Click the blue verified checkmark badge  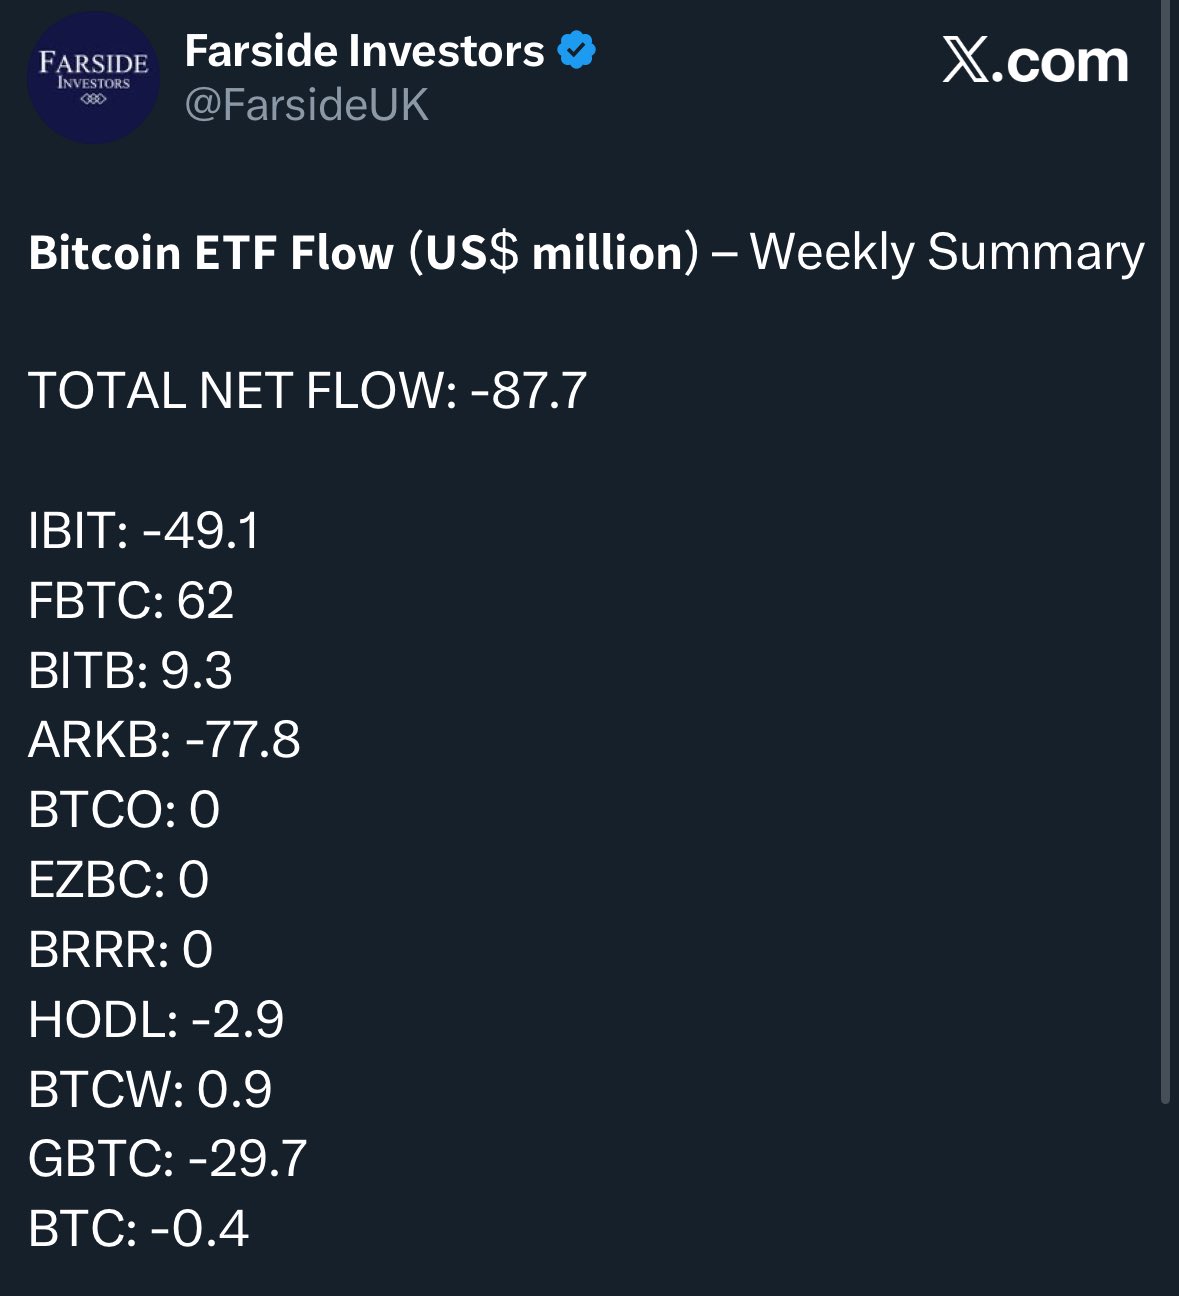click(577, 50)
